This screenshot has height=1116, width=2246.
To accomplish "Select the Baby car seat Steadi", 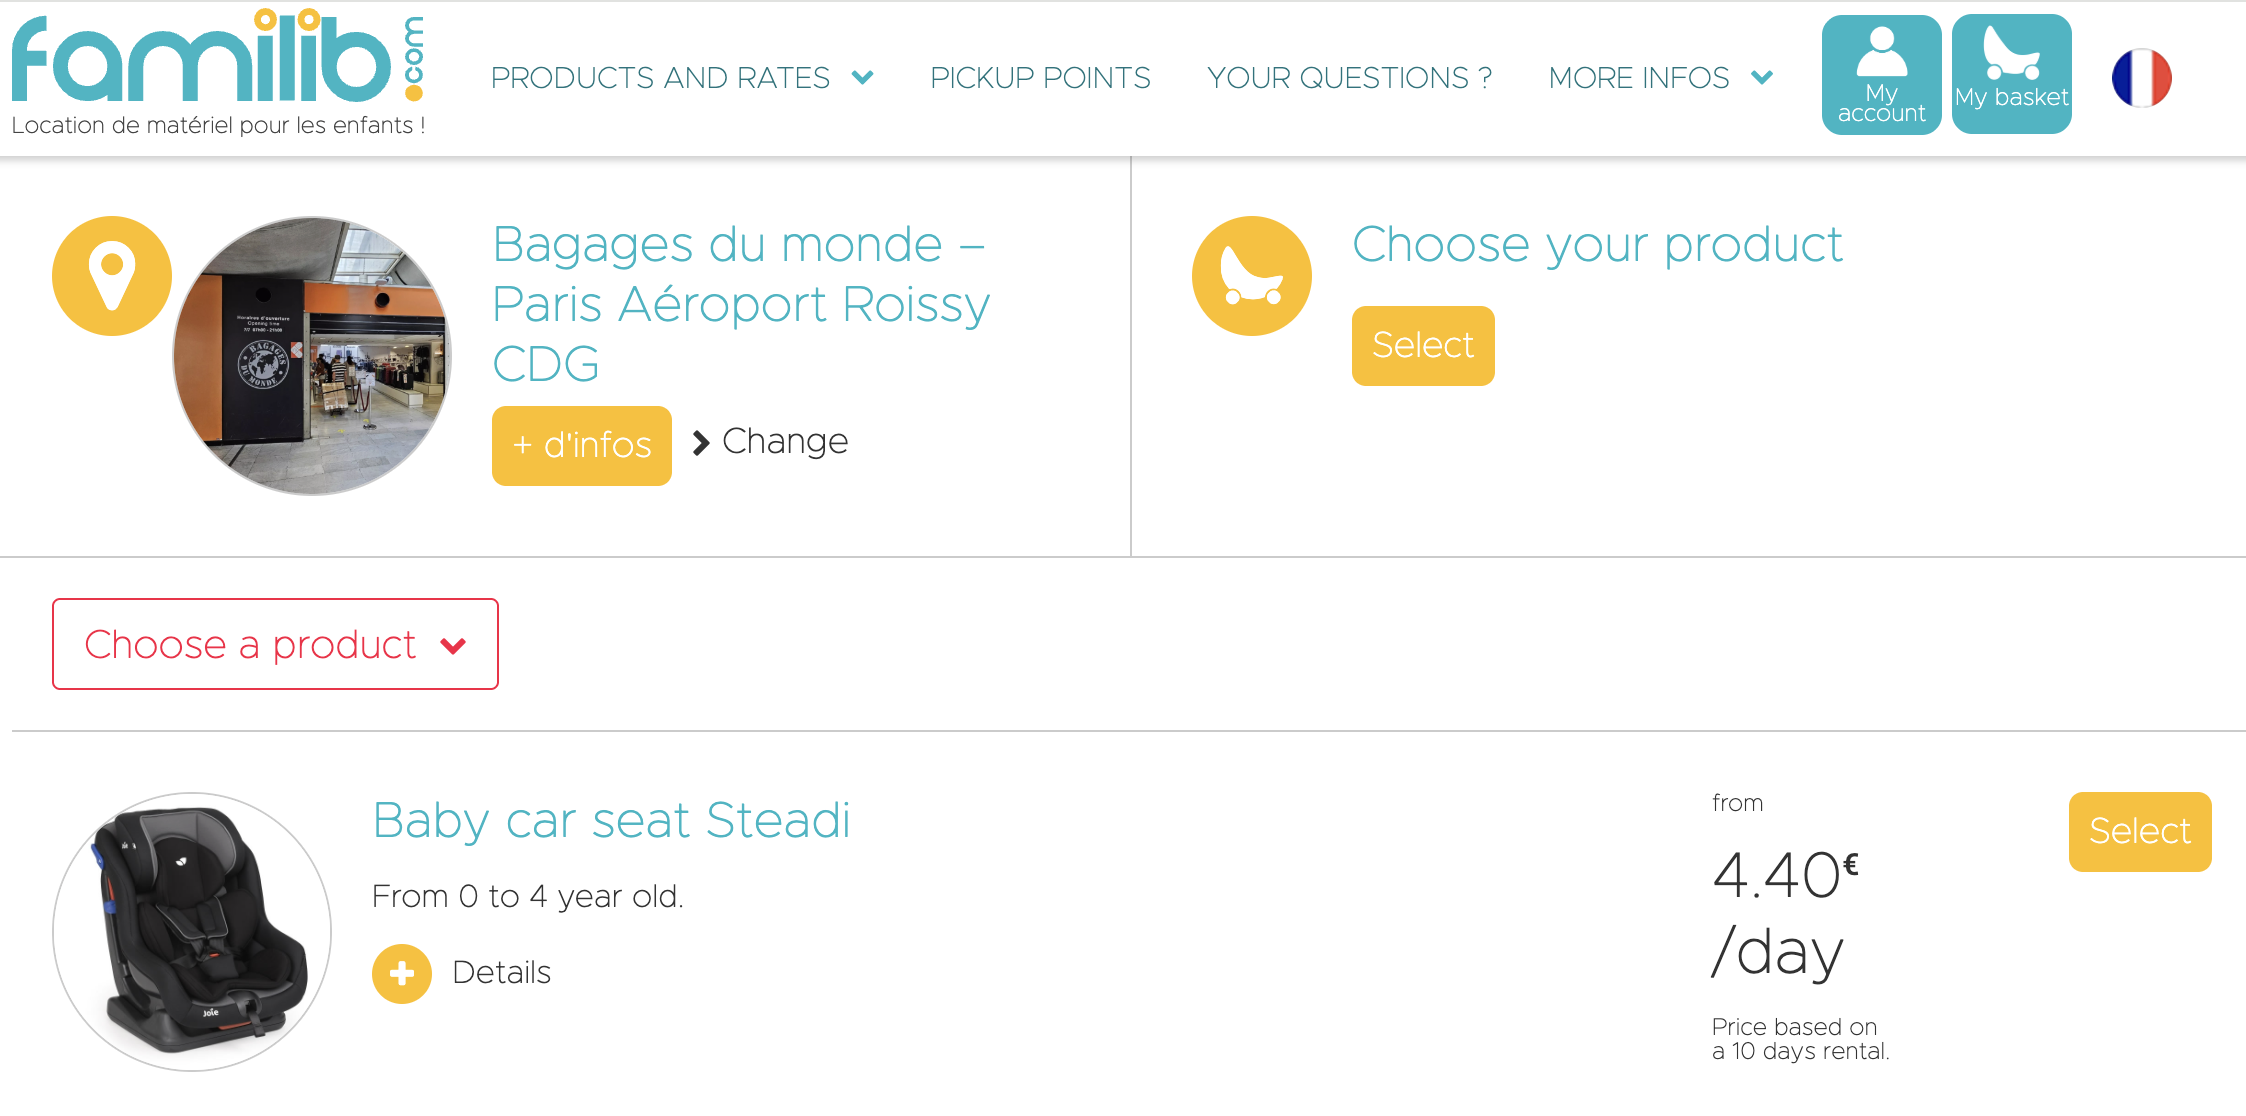I will tap(2139, 831).
